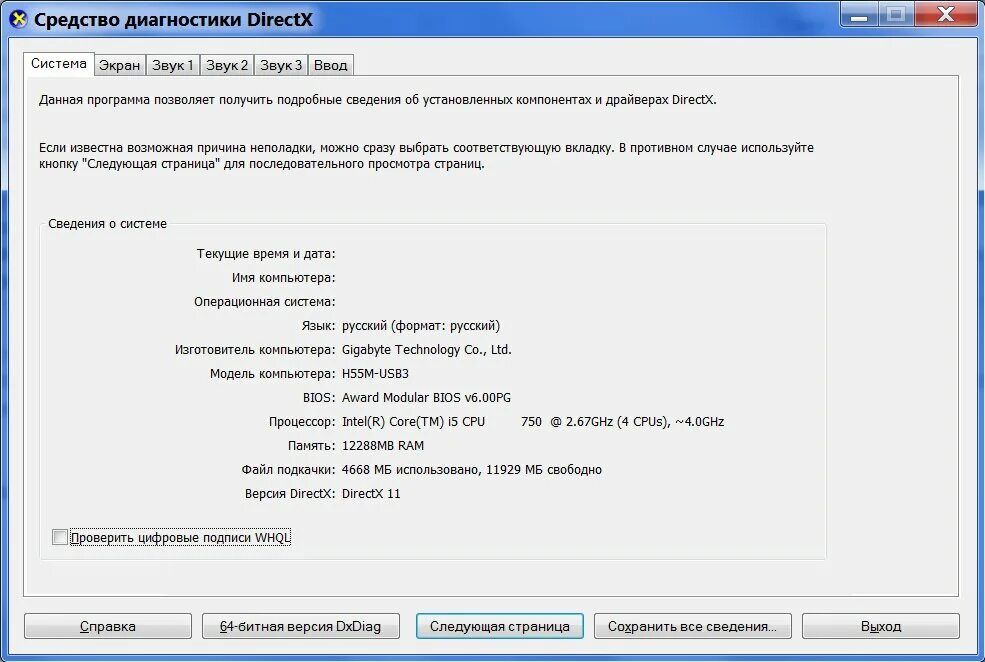
Task: Click the Выход button
Action: click(881, 626)
